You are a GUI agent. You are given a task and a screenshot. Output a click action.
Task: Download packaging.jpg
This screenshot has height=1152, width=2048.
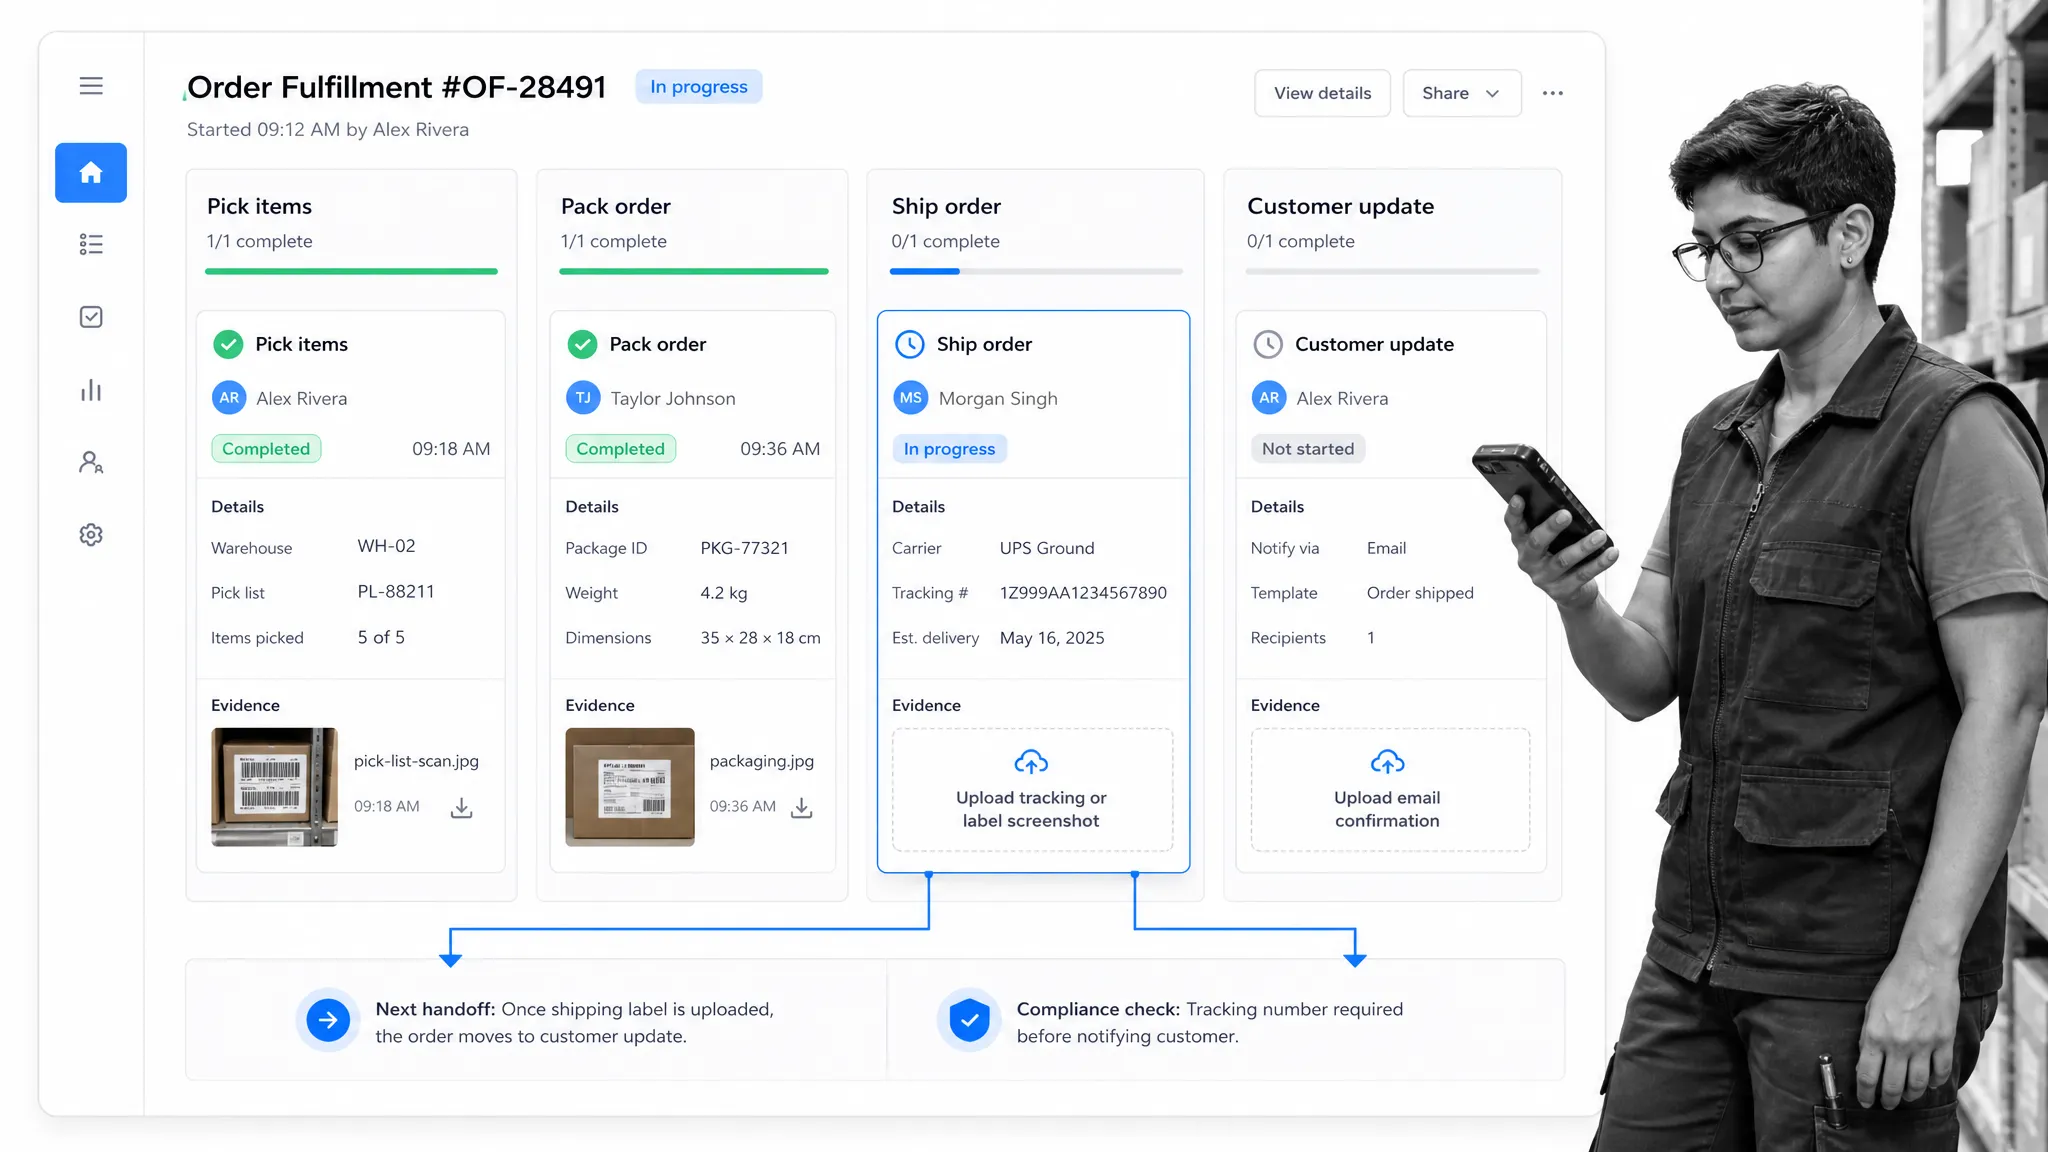(x=801, y=808)
